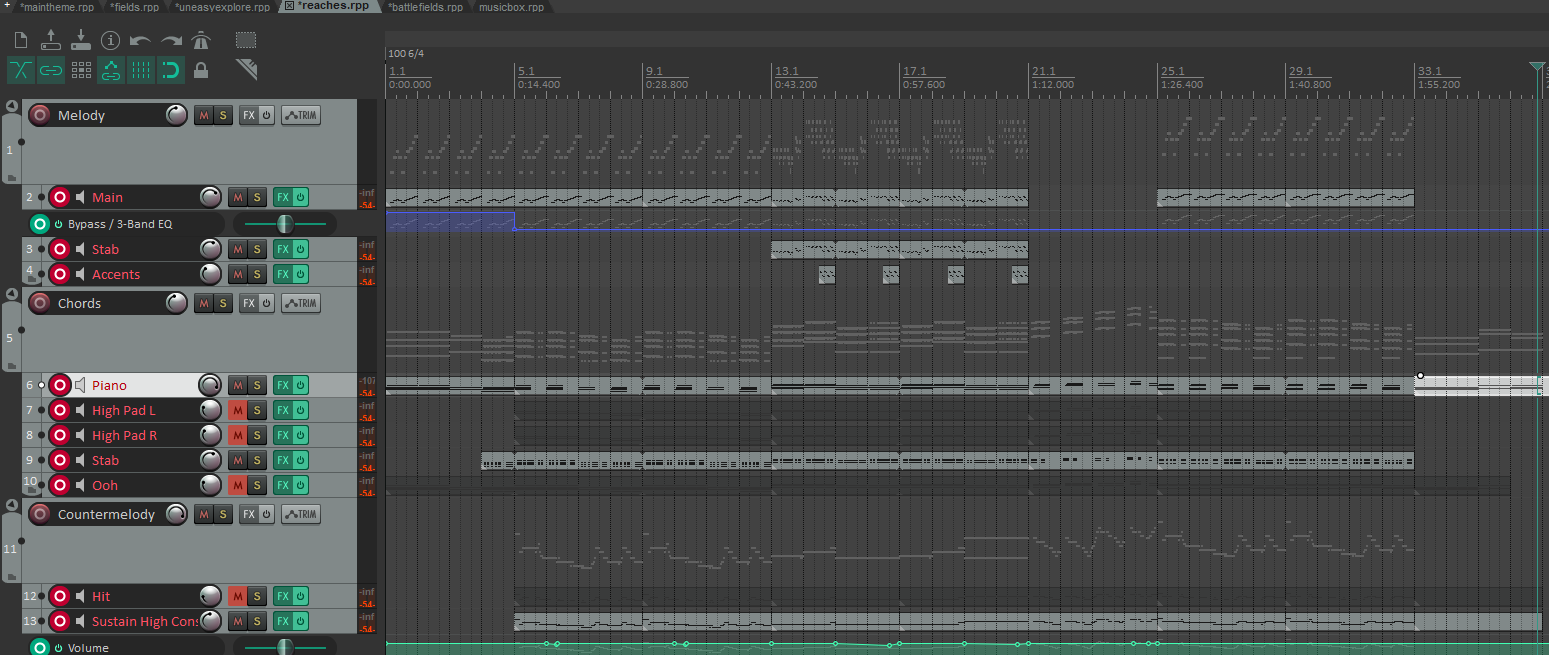
Task: Click the Bypass / 3-Band EQ envelope slider
Action: coord(285,224)
